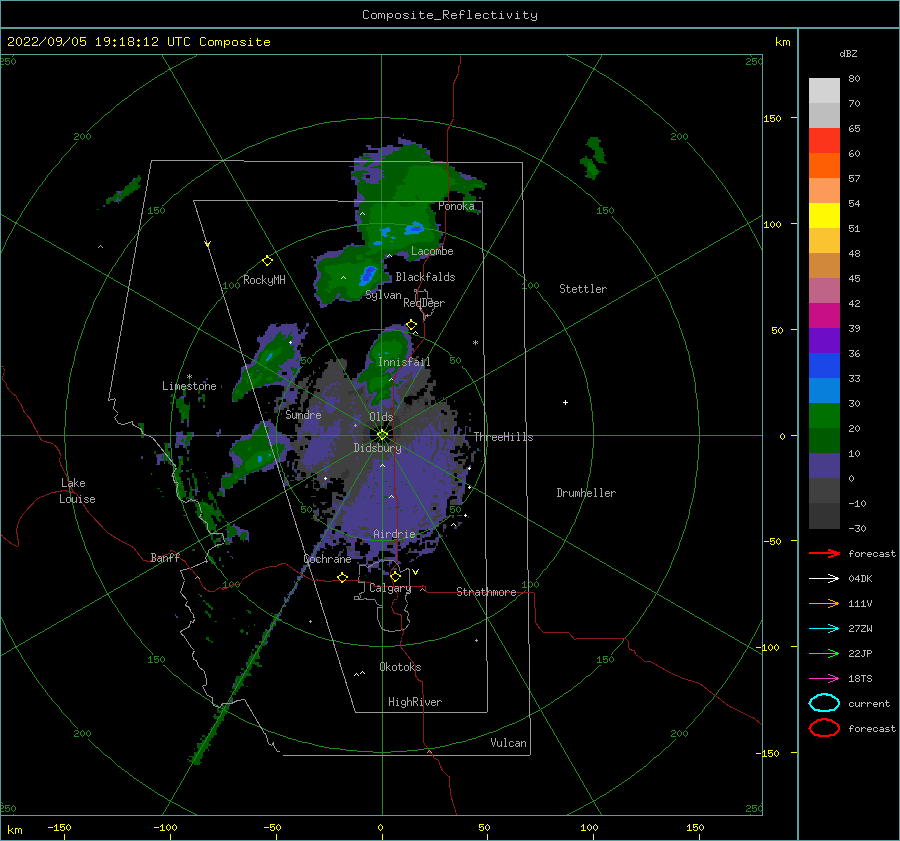This screenshot has height=841, width=900.
Task: Click the ThreeHills label
Action: (x=503, y=437)
